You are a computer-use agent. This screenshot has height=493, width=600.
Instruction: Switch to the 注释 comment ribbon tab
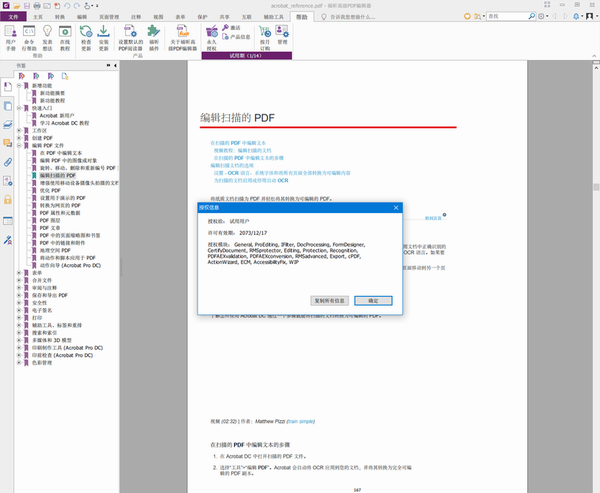pos(136,17)
